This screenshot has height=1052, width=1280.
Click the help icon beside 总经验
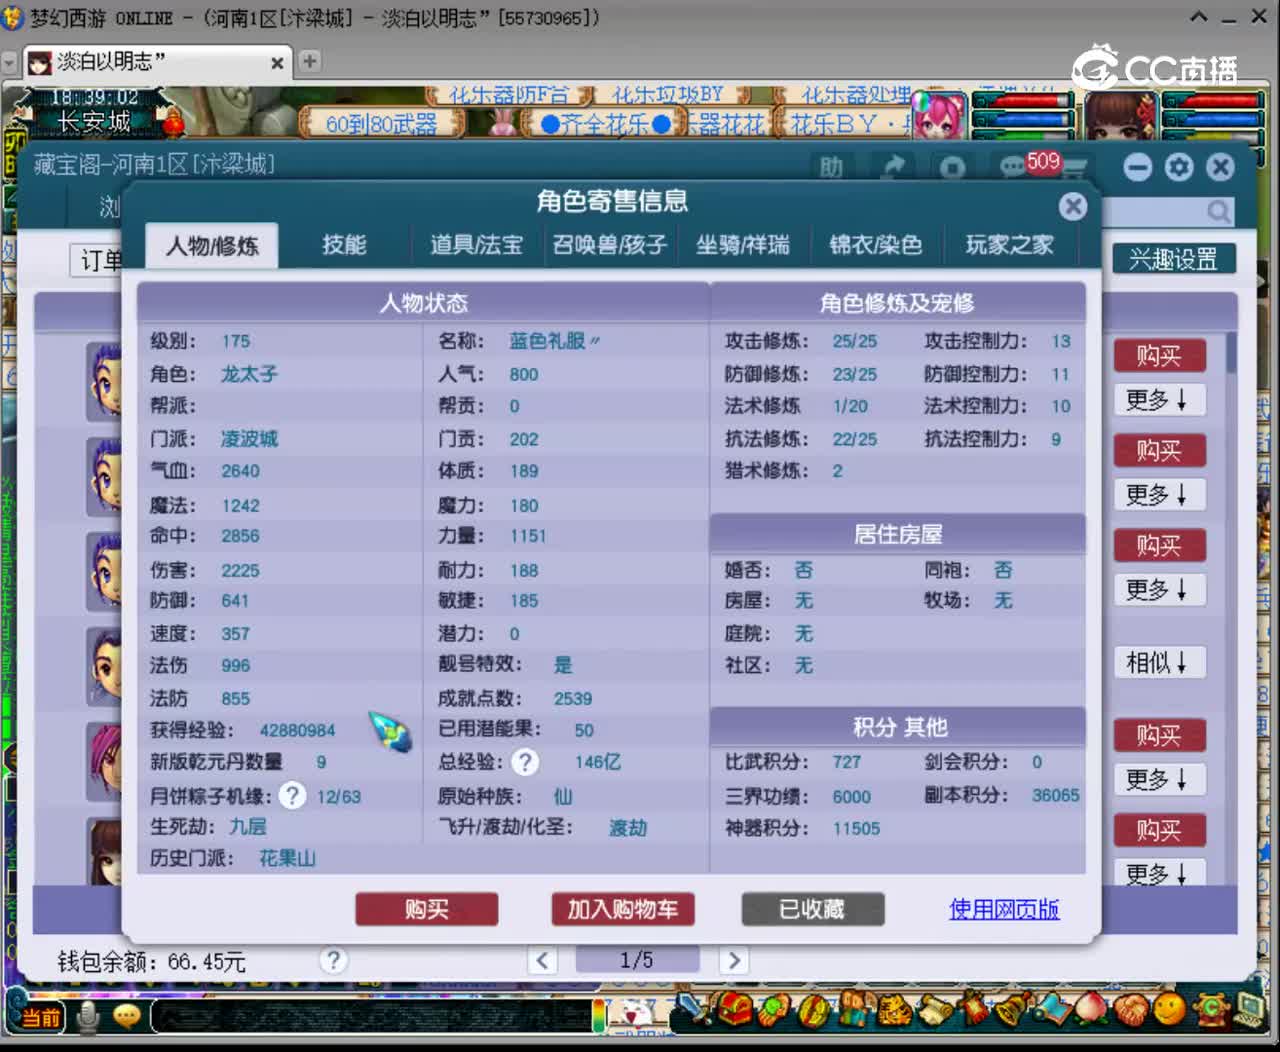[526, 762]
